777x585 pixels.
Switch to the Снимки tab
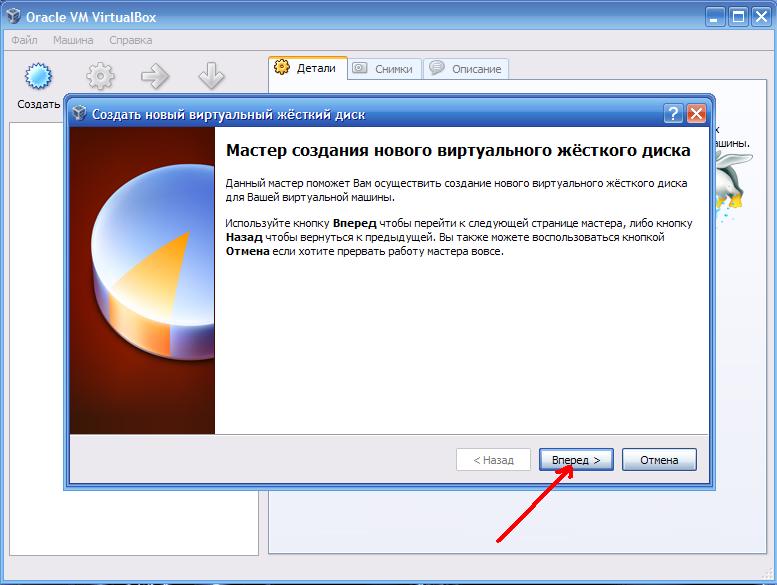(385, 69)
